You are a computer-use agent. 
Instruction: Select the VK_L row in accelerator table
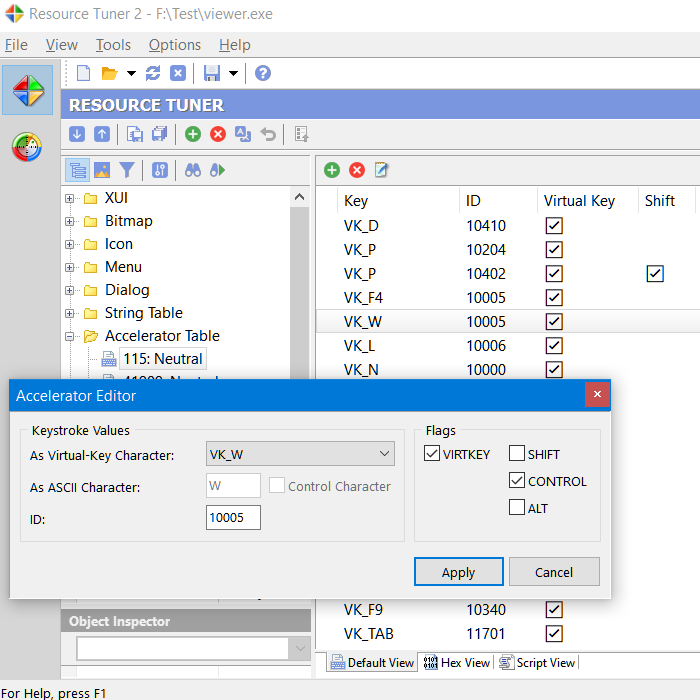click(x=508, y=346)
